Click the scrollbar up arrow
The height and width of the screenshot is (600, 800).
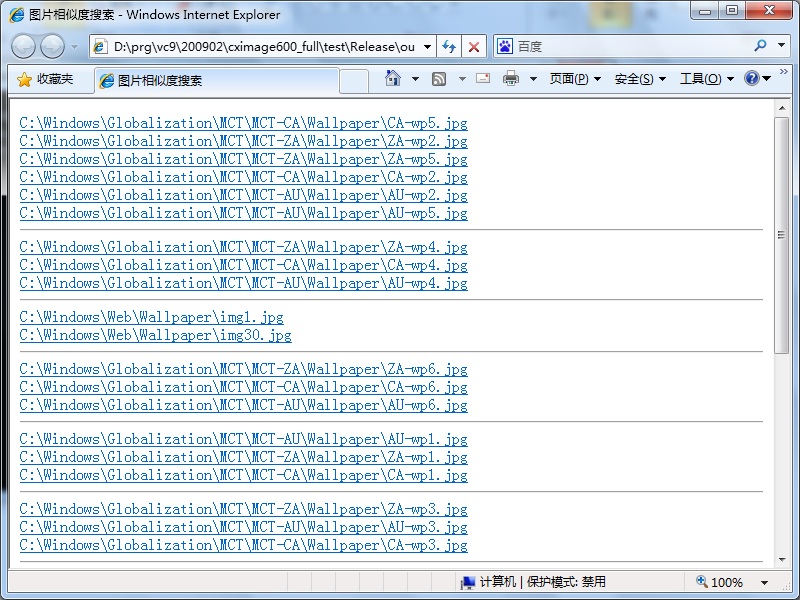(x=782, y=108)
